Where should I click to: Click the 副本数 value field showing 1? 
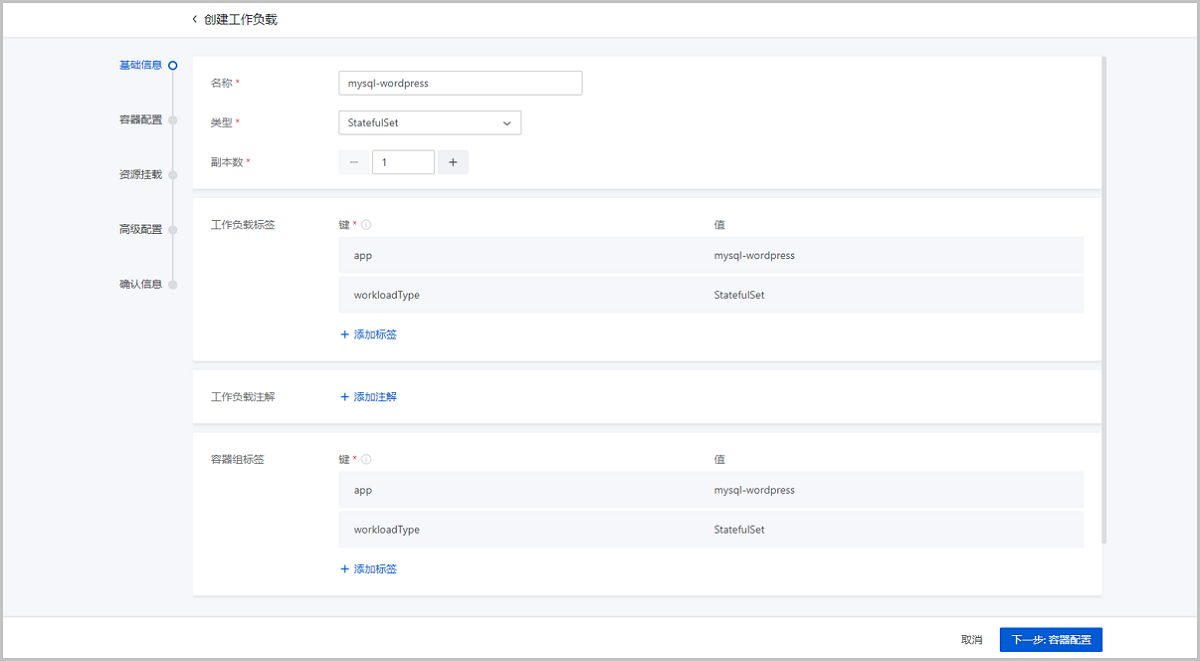[x=403, y=161]
